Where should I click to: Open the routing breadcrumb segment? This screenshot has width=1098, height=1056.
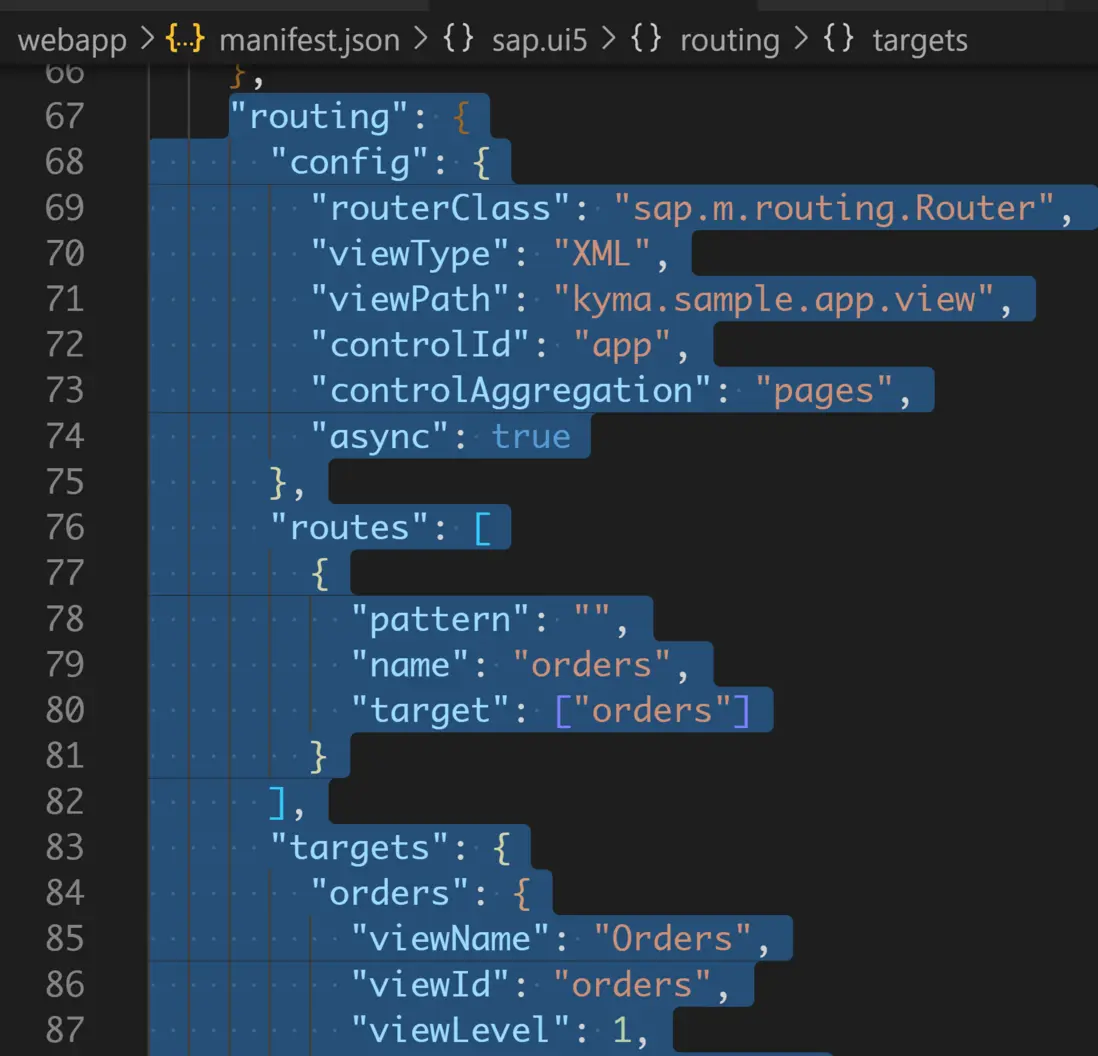(730, 41)
